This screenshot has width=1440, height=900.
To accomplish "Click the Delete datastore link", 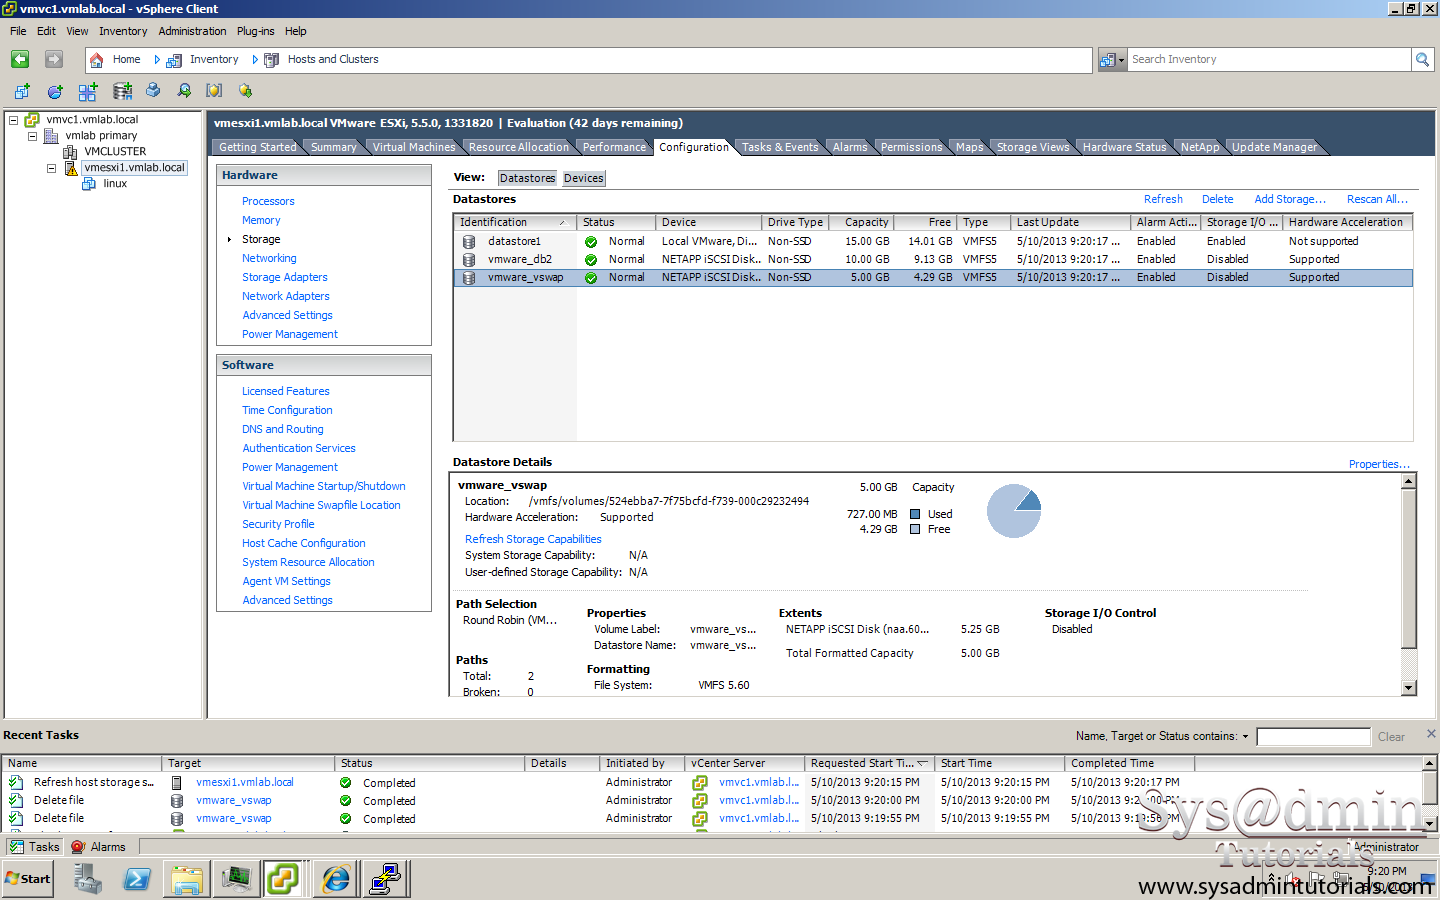I will (1217, 199).
